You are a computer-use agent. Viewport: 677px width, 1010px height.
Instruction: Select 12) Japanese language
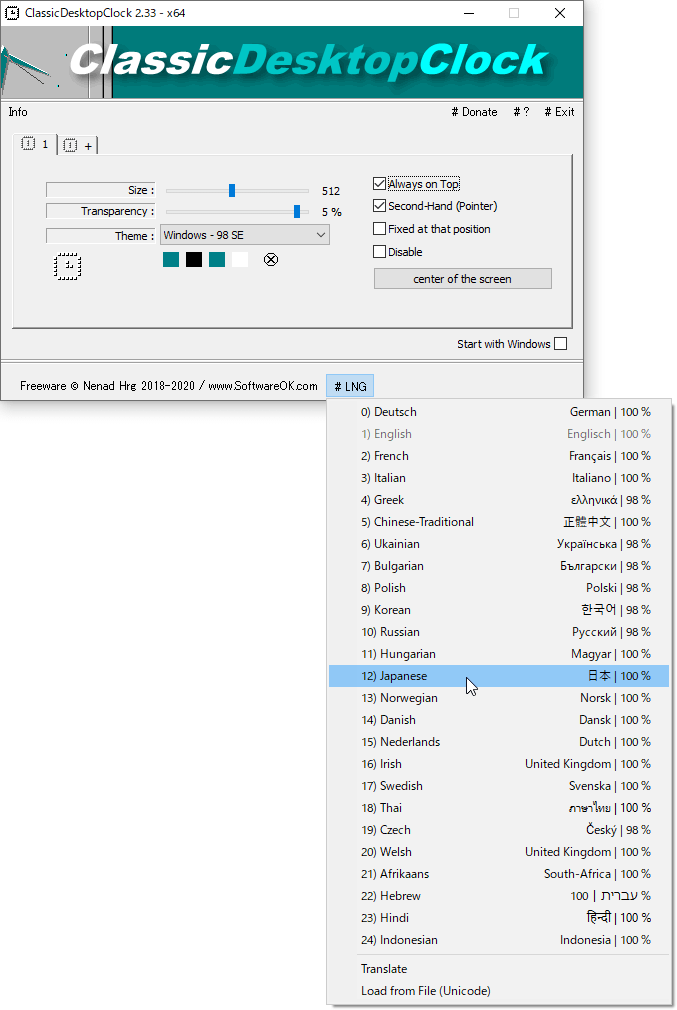(x=499, y=676)
